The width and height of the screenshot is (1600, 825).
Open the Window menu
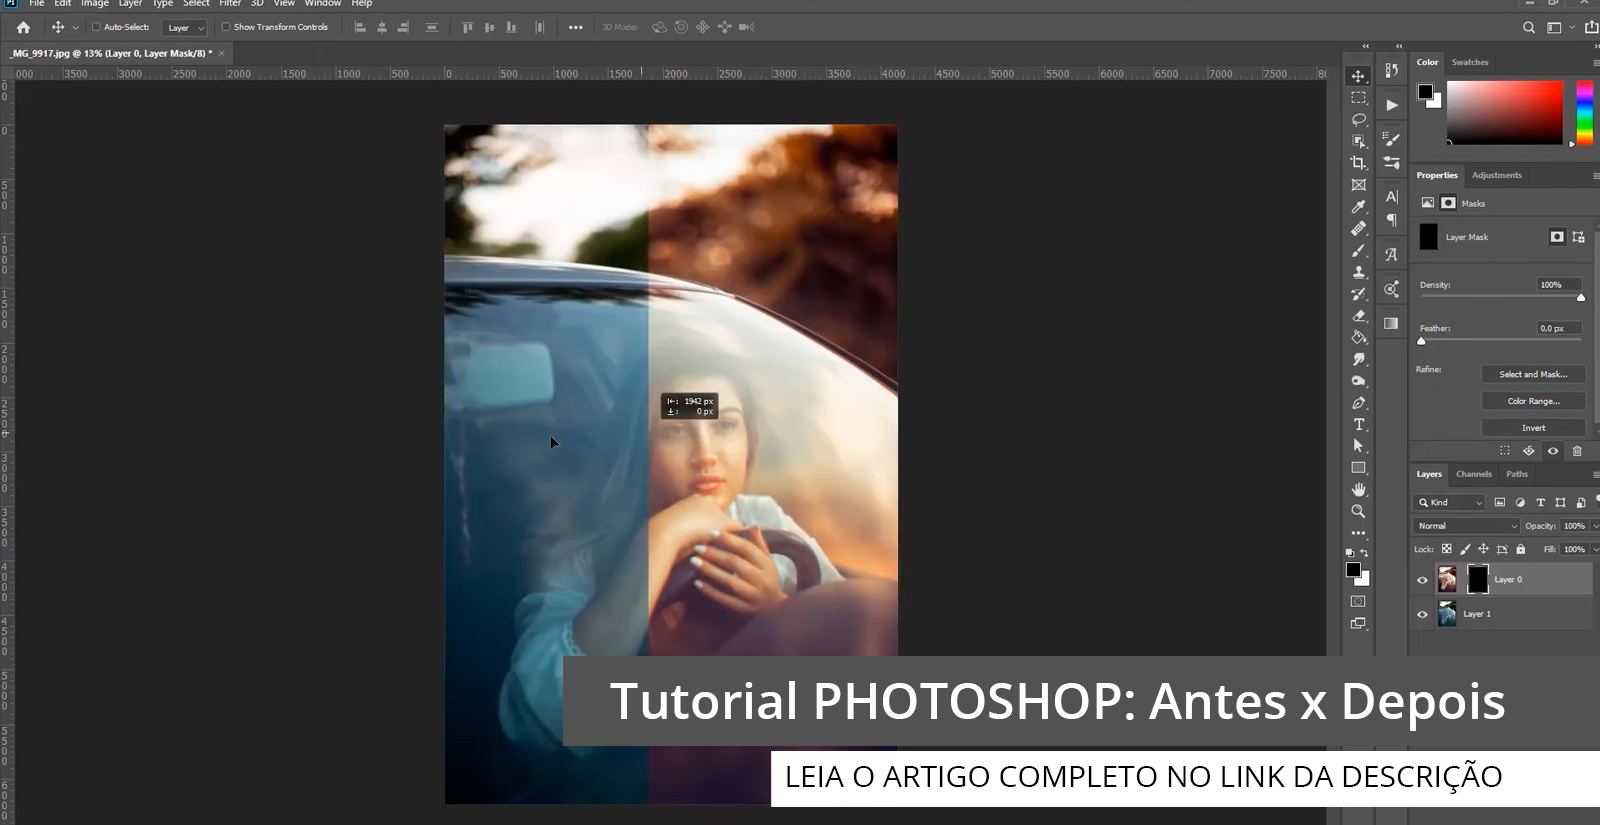tap(323, 4)
